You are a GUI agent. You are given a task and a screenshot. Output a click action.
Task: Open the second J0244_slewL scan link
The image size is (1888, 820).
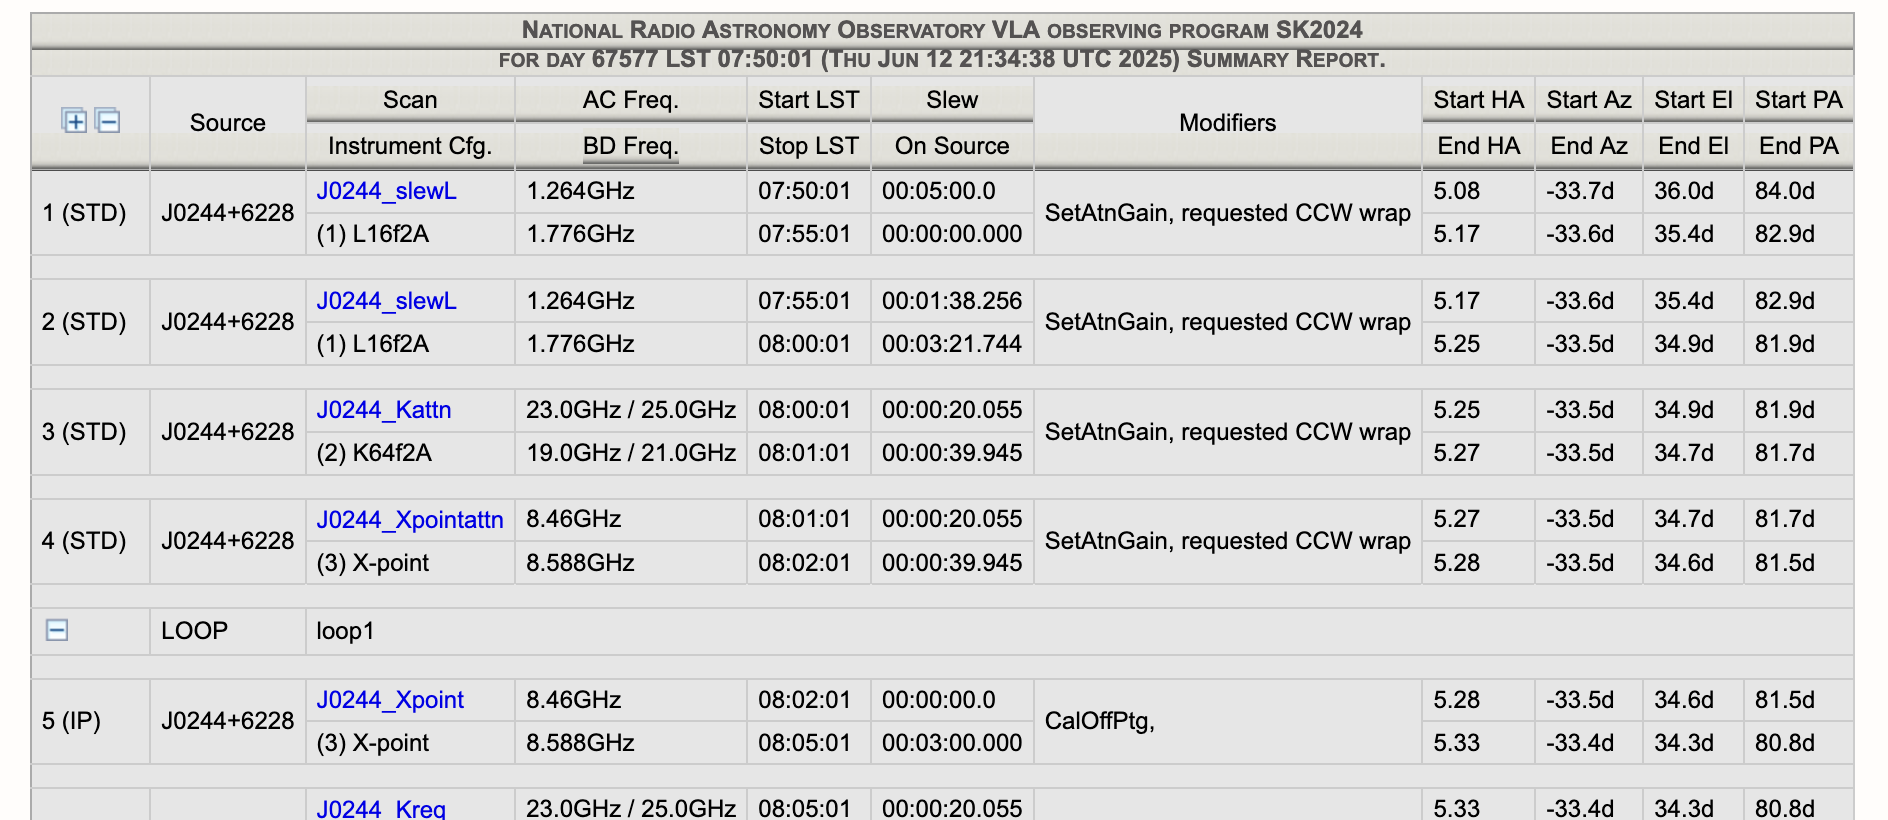point(386,301)
